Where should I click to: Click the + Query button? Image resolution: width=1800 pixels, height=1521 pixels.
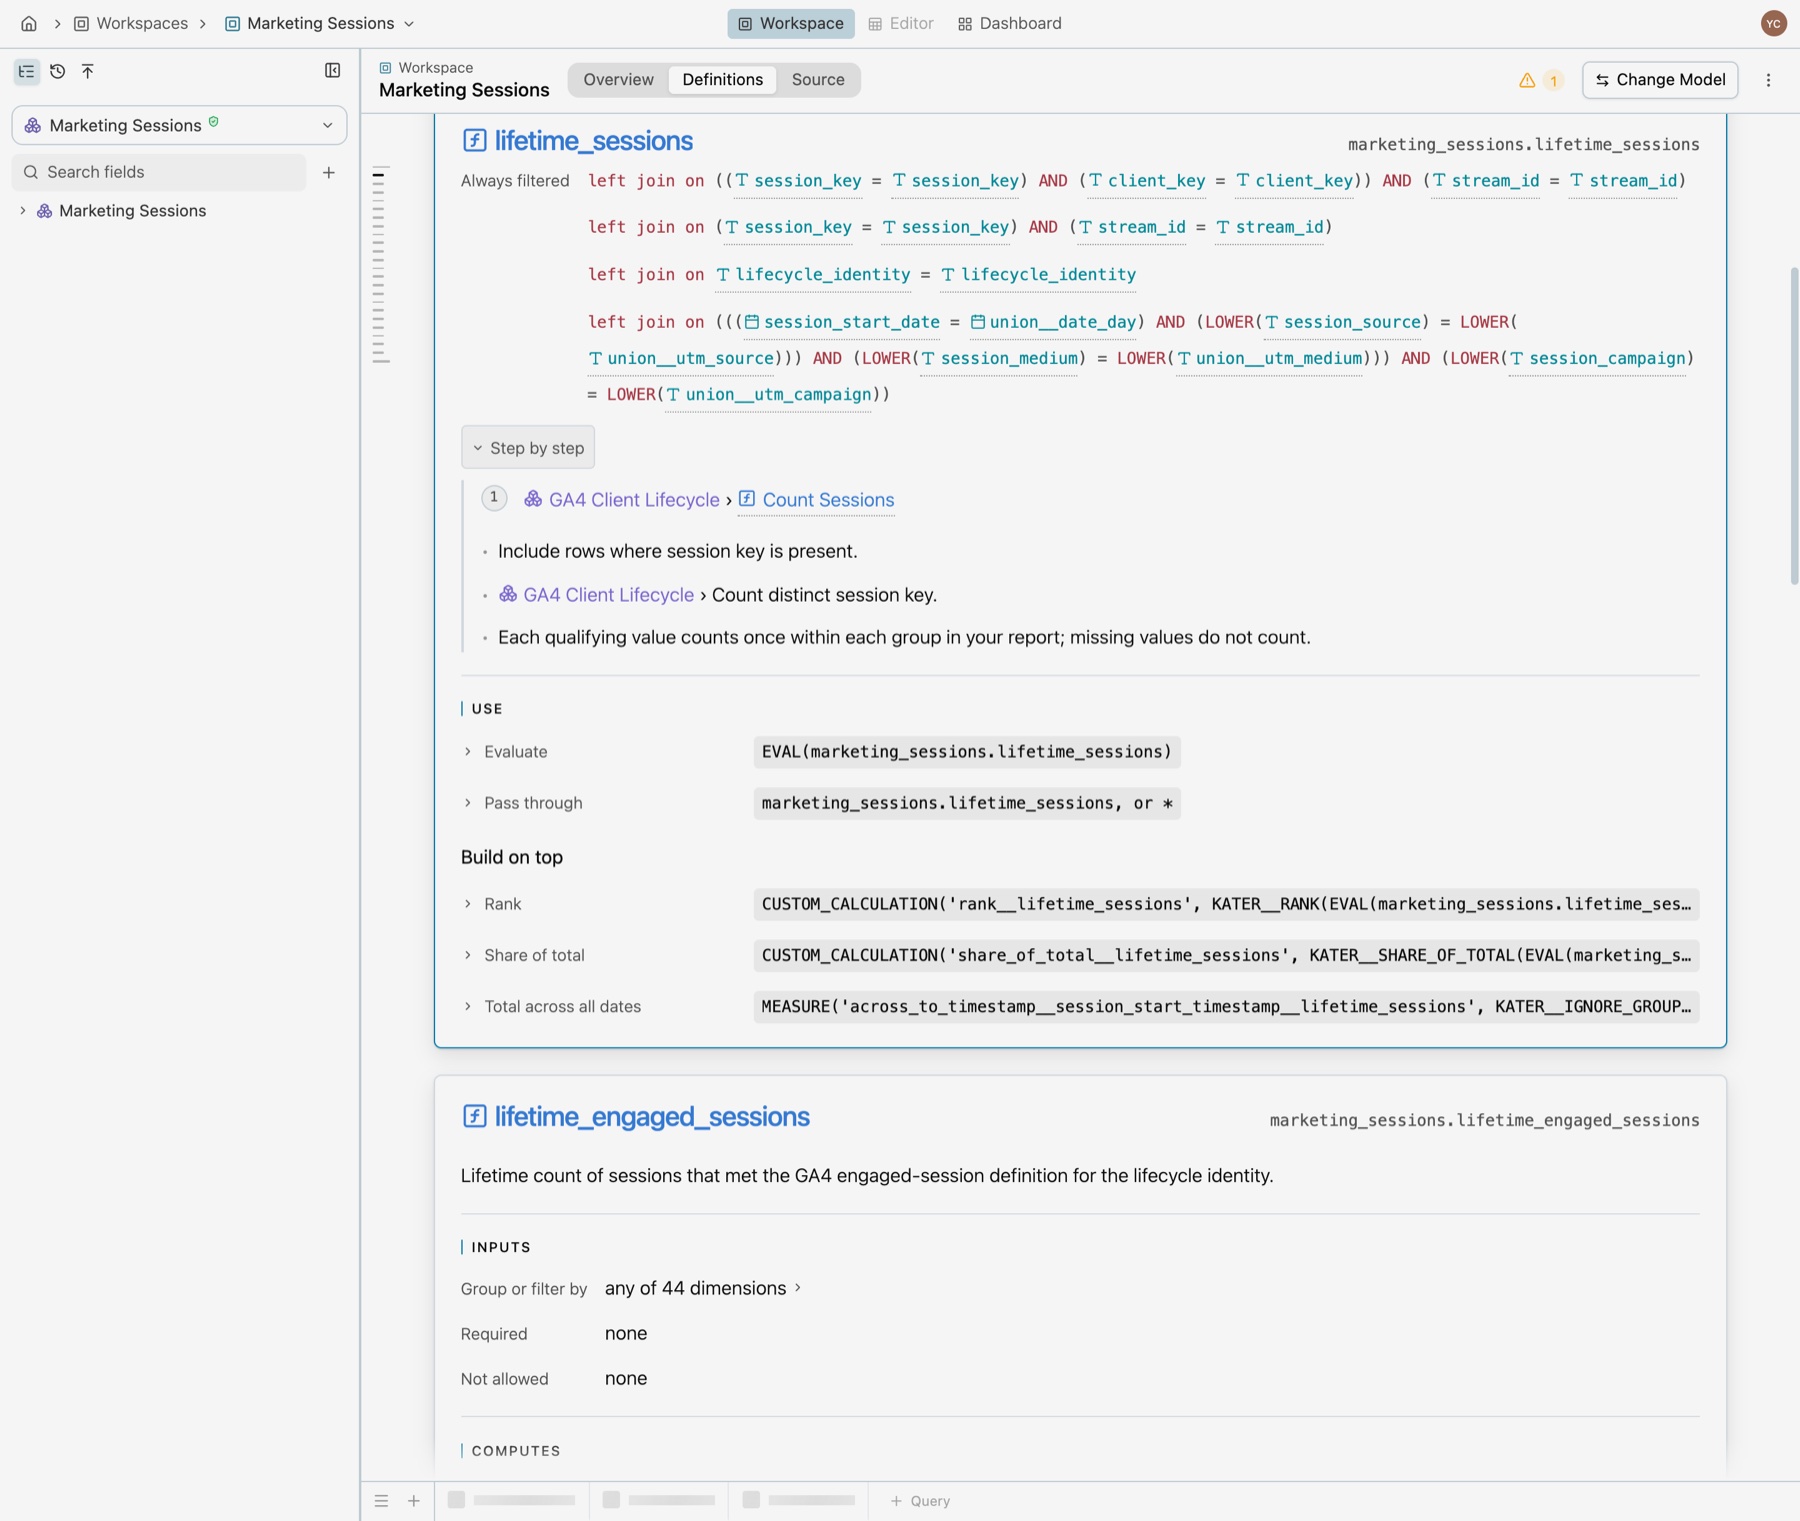click(920, 1501)
